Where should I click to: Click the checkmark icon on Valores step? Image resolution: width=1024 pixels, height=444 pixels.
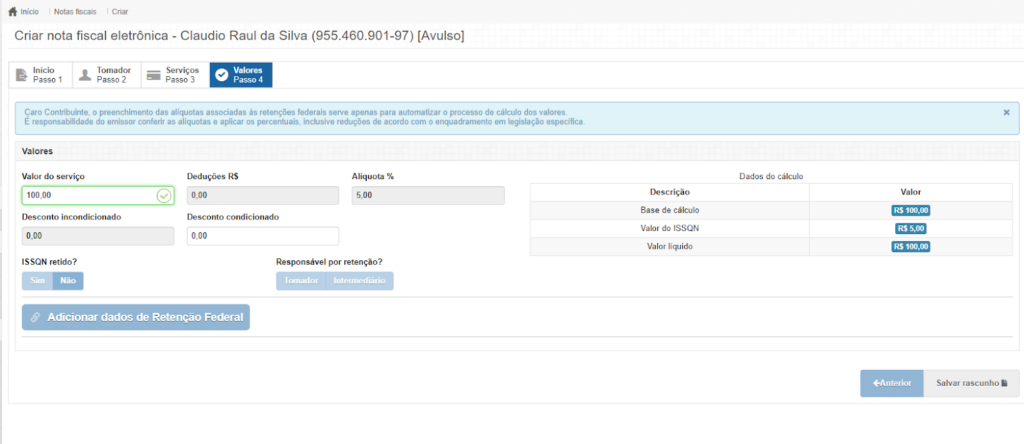220,75
